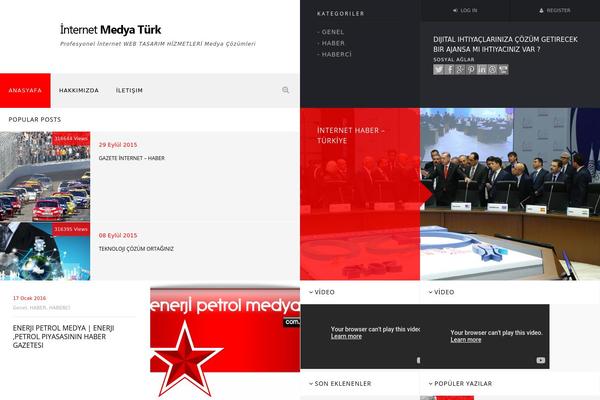Click the 316395 Views badge
This screenshot has height=400, width=600.
pos(71,229)
